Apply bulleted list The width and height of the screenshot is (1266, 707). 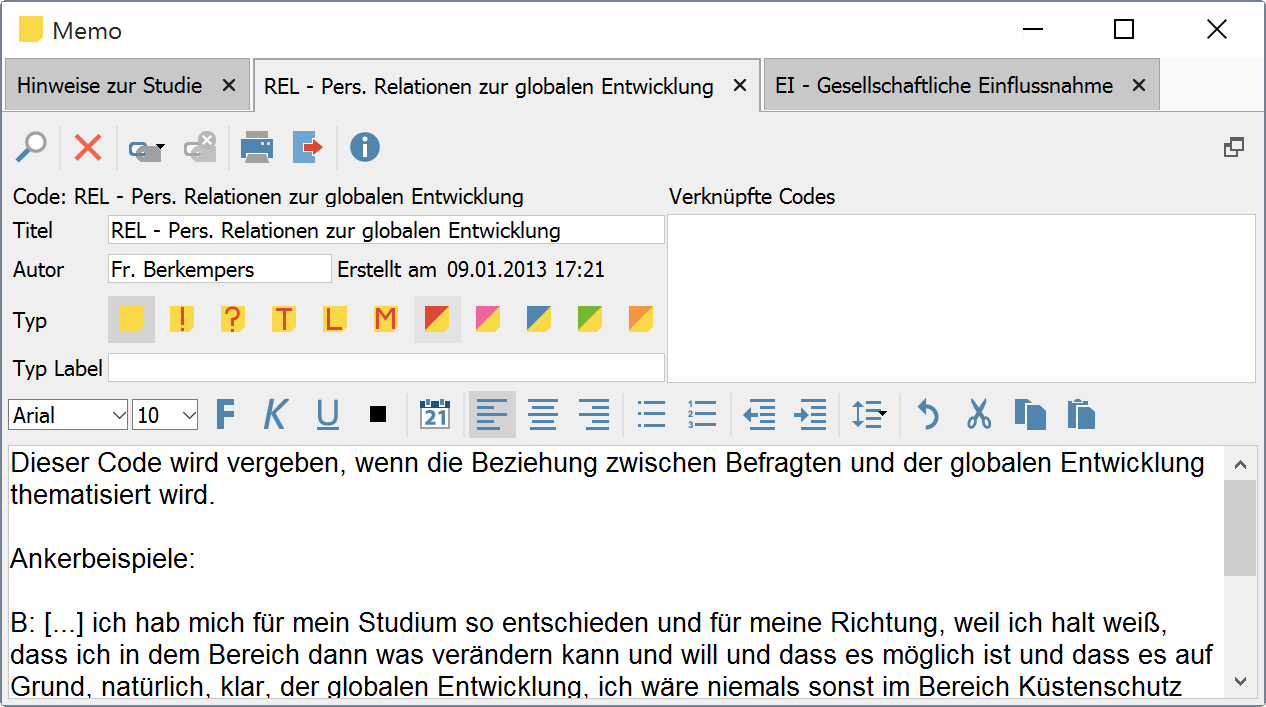click(x=651, y=414)
